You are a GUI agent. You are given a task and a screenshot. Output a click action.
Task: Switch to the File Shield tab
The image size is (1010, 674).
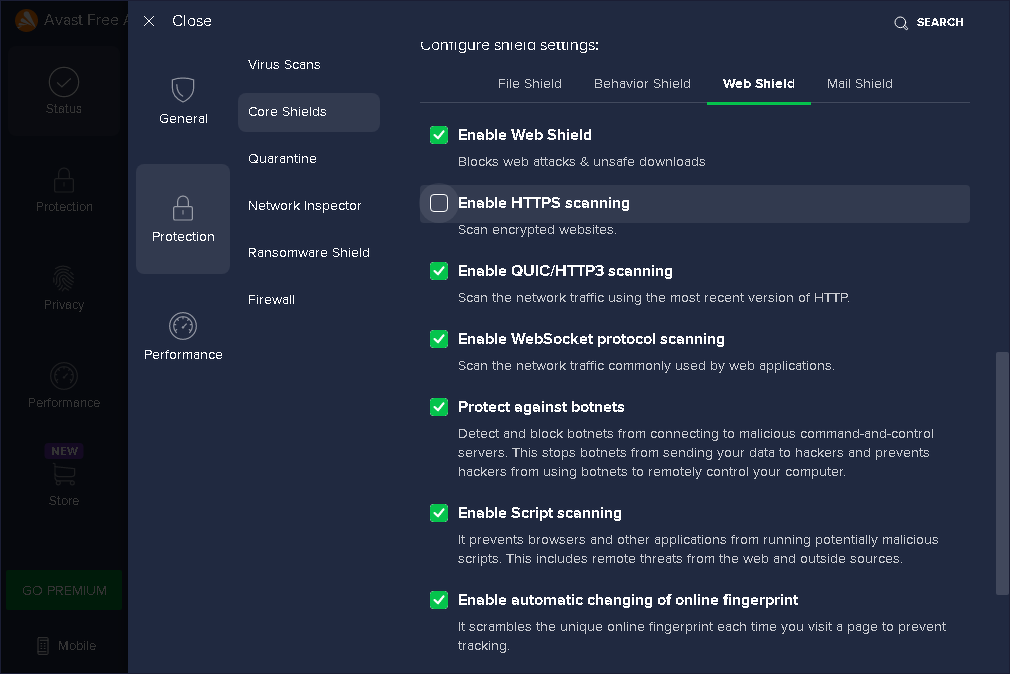(x=530, y=84)
